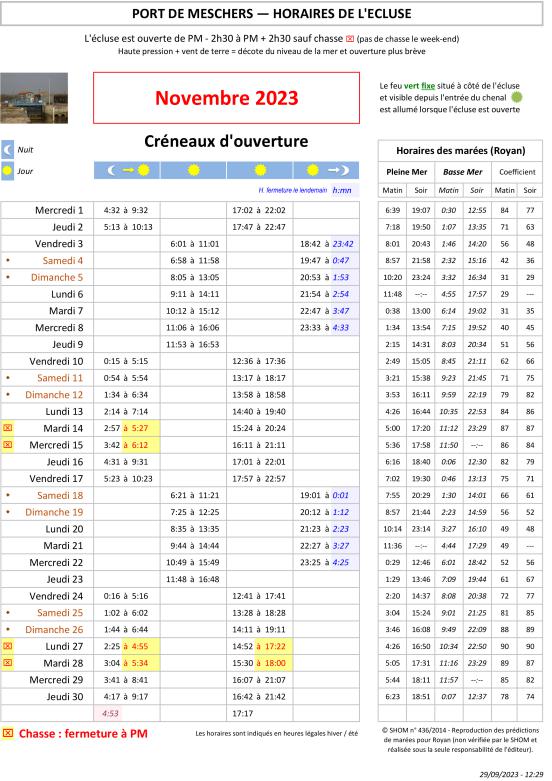Select the '4:32 à 9:32' opening slot
This screenshot has height=781, width=552.
pyautogui.click(x=126, y=210)
